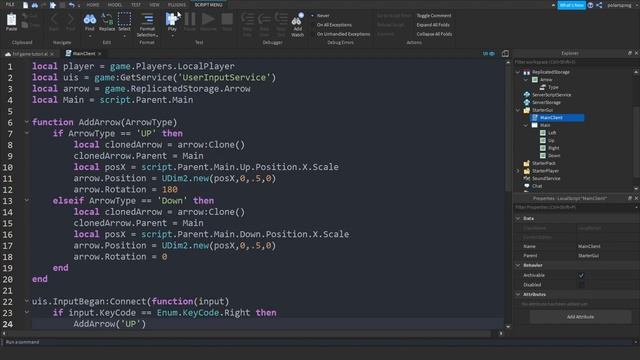
Task: Open the Find binoculars tool
Action: point(90,19)
